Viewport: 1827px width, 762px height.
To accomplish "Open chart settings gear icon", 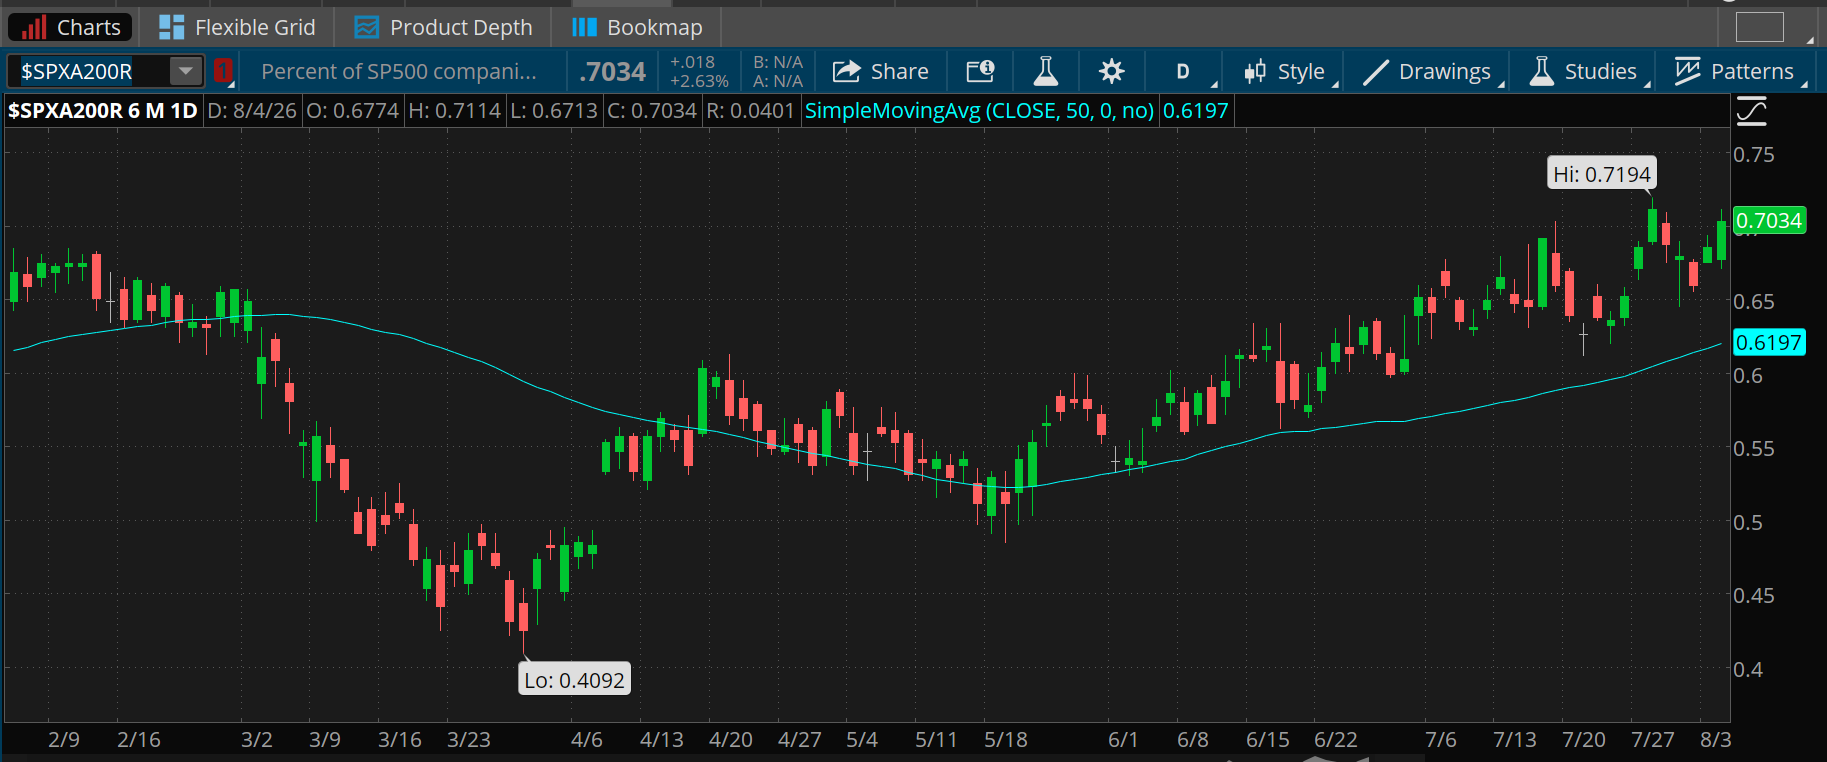I will (x=1111, y=71).
